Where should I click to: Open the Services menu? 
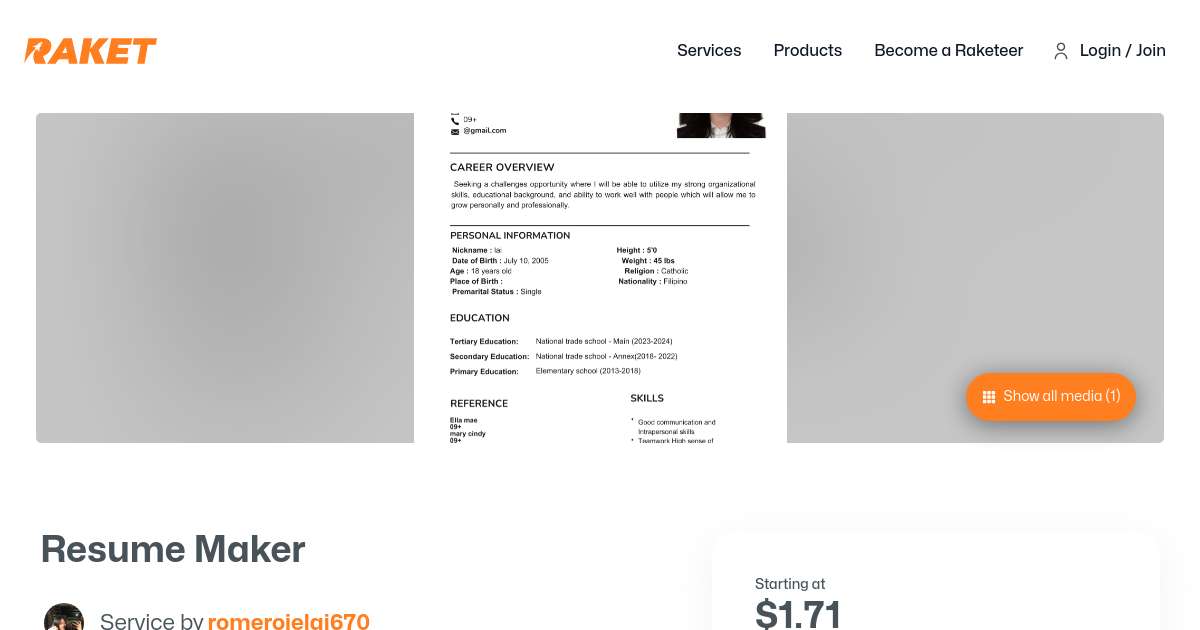tap(709, 51)
